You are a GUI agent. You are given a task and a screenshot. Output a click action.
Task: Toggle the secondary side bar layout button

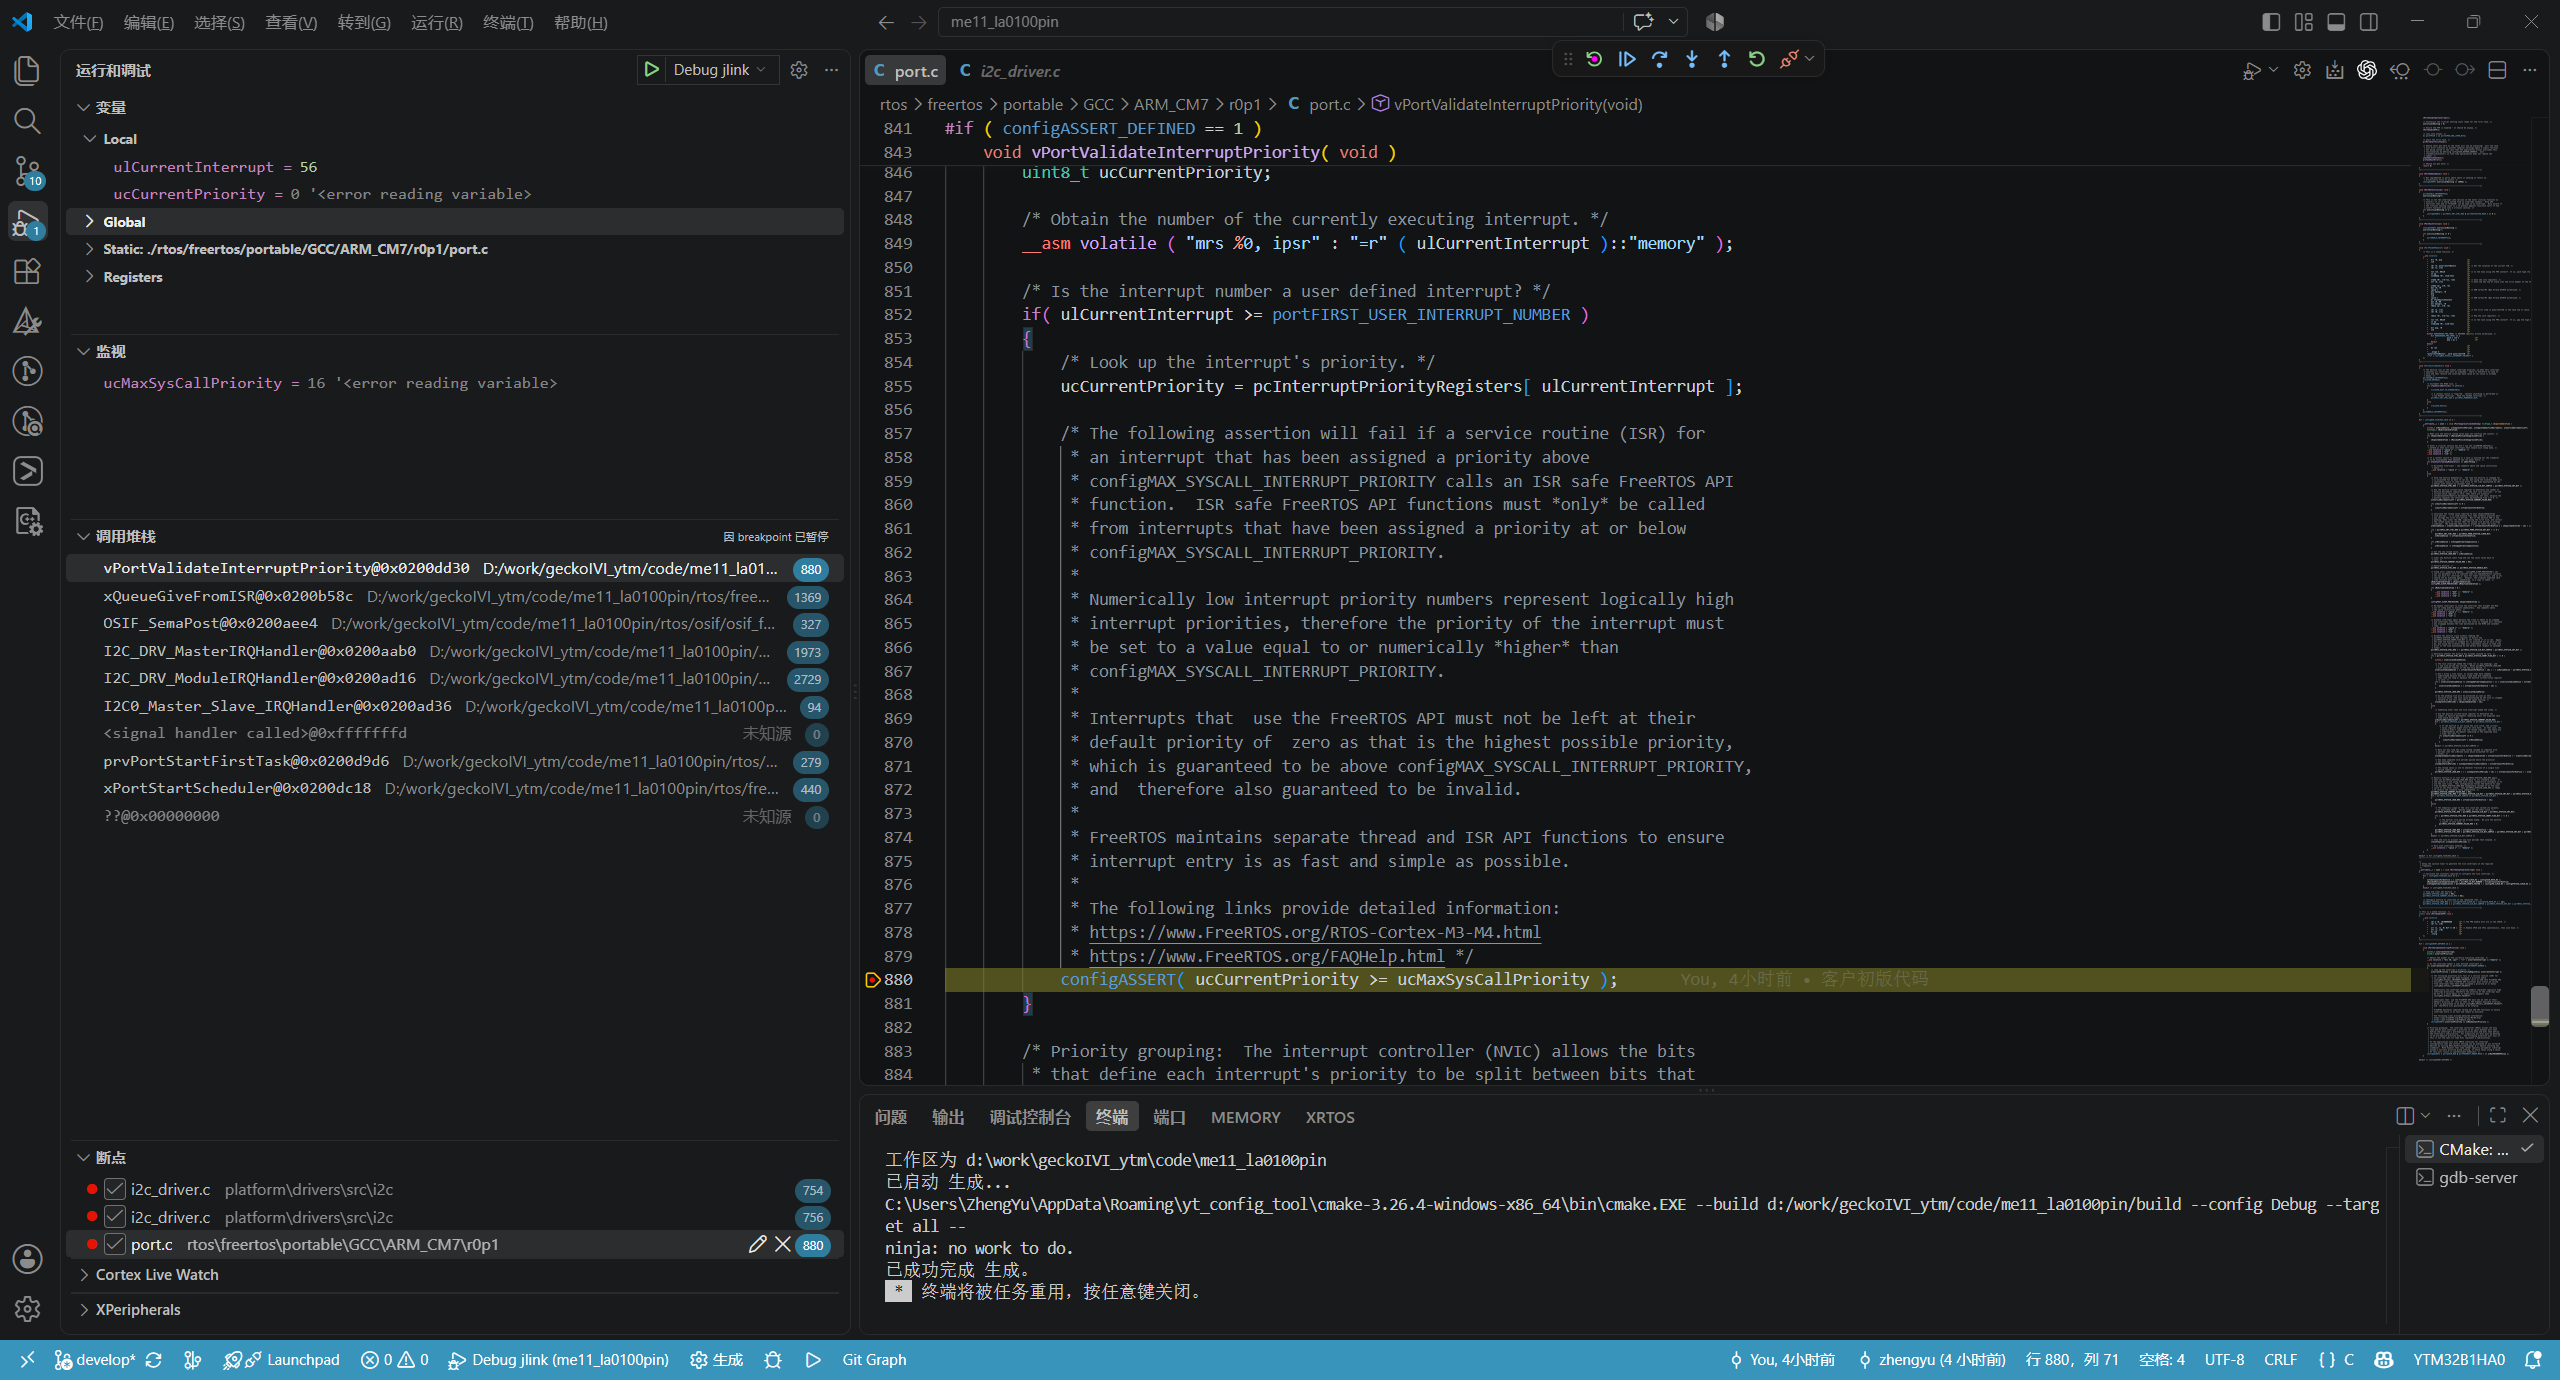point(2369,22)
